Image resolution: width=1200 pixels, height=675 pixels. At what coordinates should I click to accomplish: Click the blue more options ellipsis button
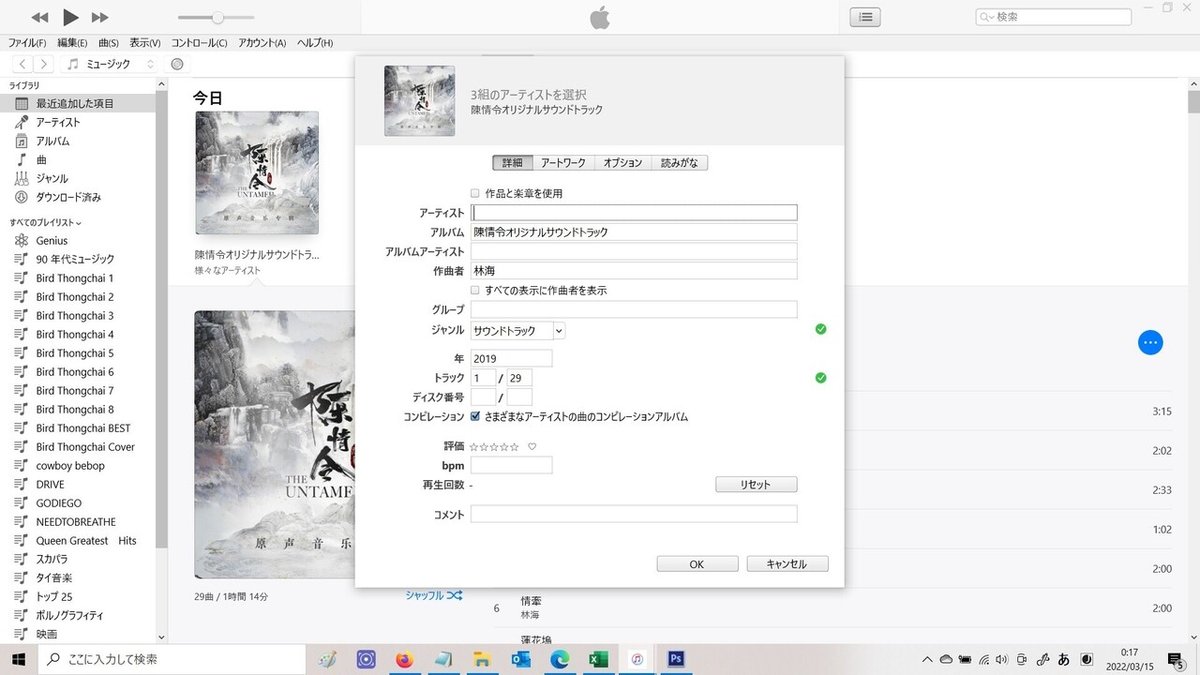[x=1150, y=342]
